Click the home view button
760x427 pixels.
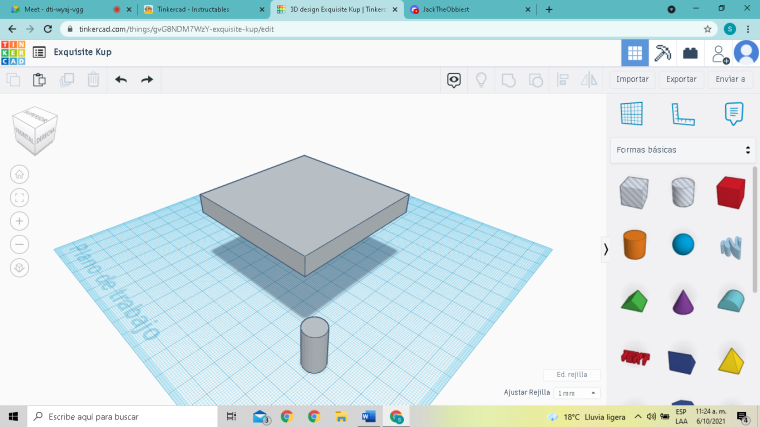click(x=19, y=174)
